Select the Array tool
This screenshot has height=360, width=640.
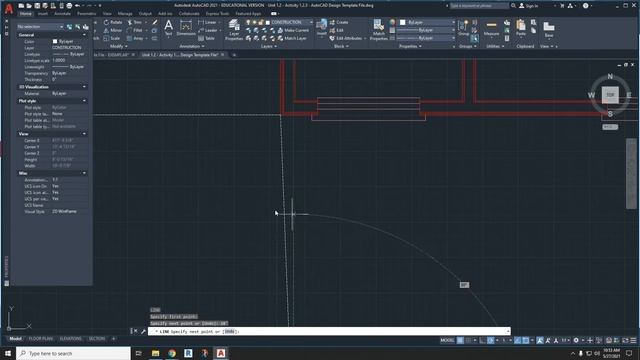[x=135, y=38]
